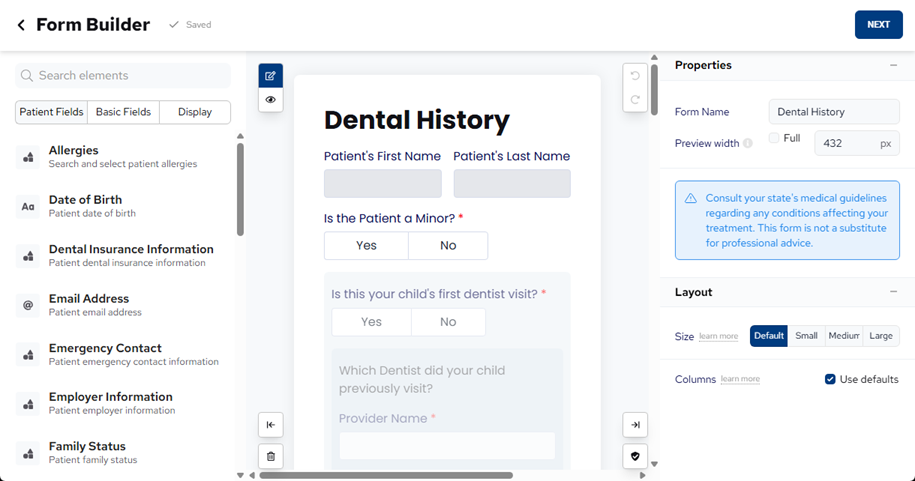Click the back arrow beside Form Builder
915x481 pixels.
coord(21,25)
